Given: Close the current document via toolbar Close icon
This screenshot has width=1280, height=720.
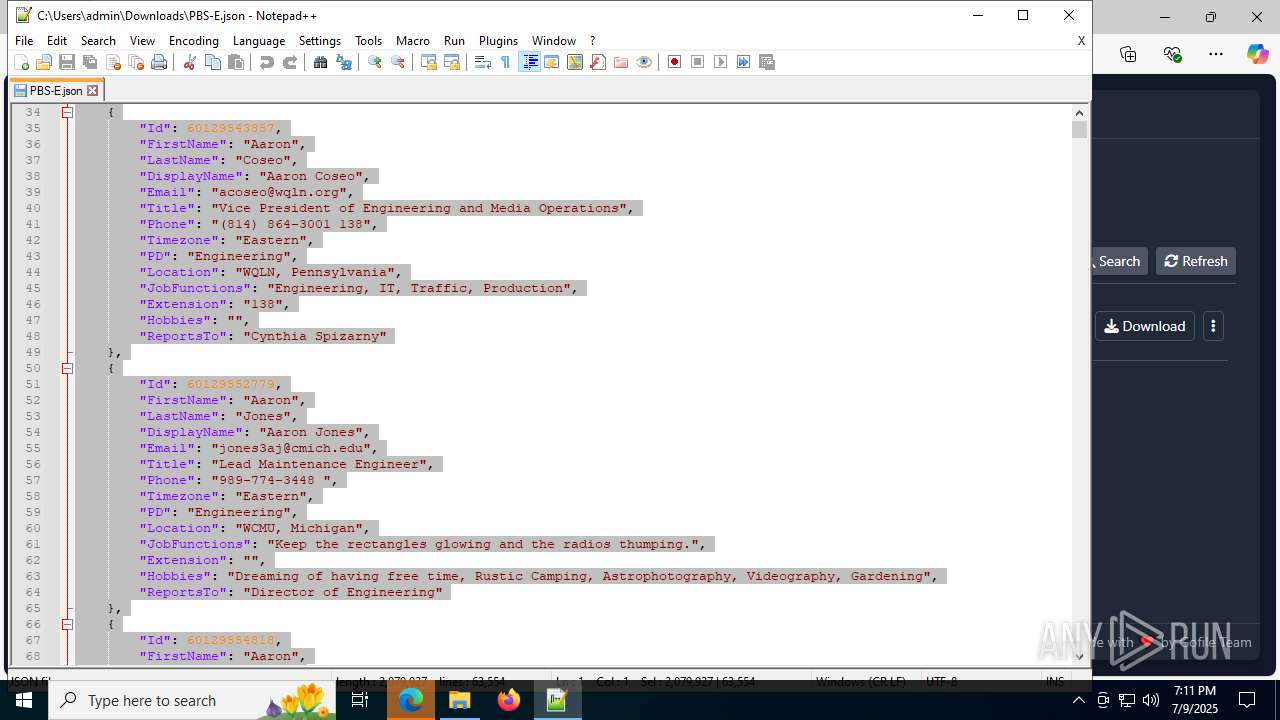Looking at the screenshot, I should (x=113, y=62).
